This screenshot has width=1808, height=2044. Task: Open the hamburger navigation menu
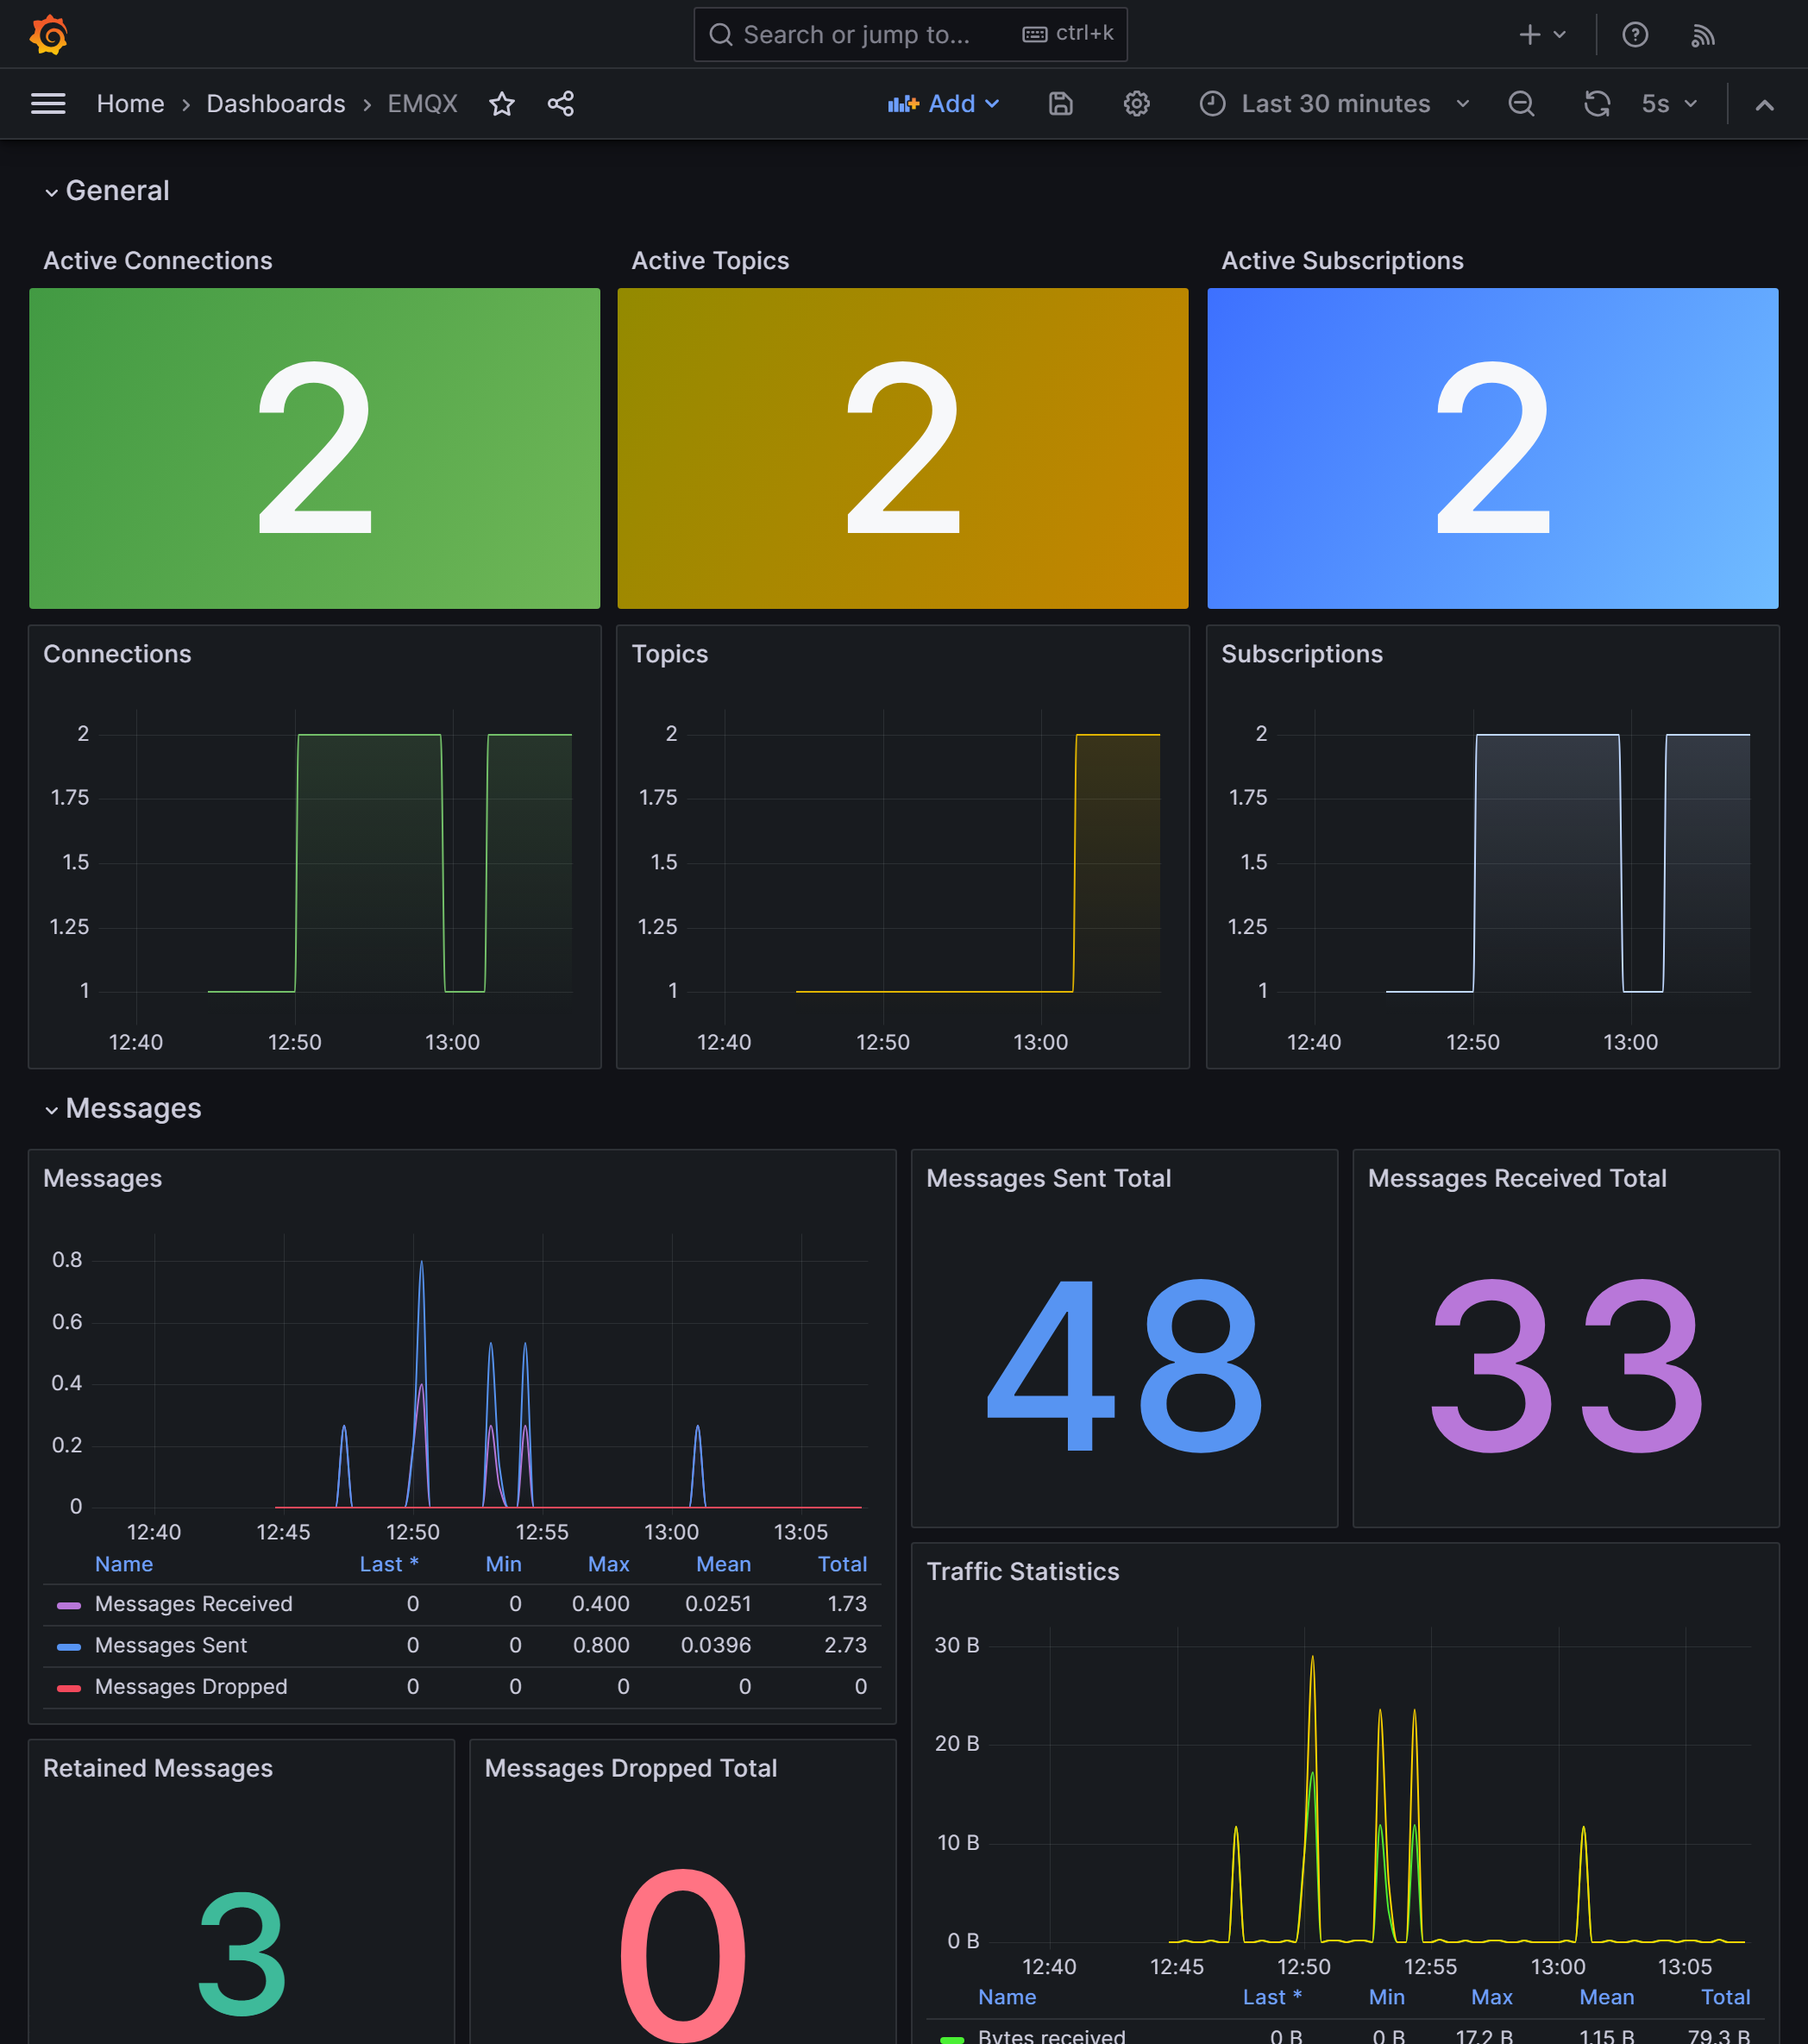click(48, 104)
